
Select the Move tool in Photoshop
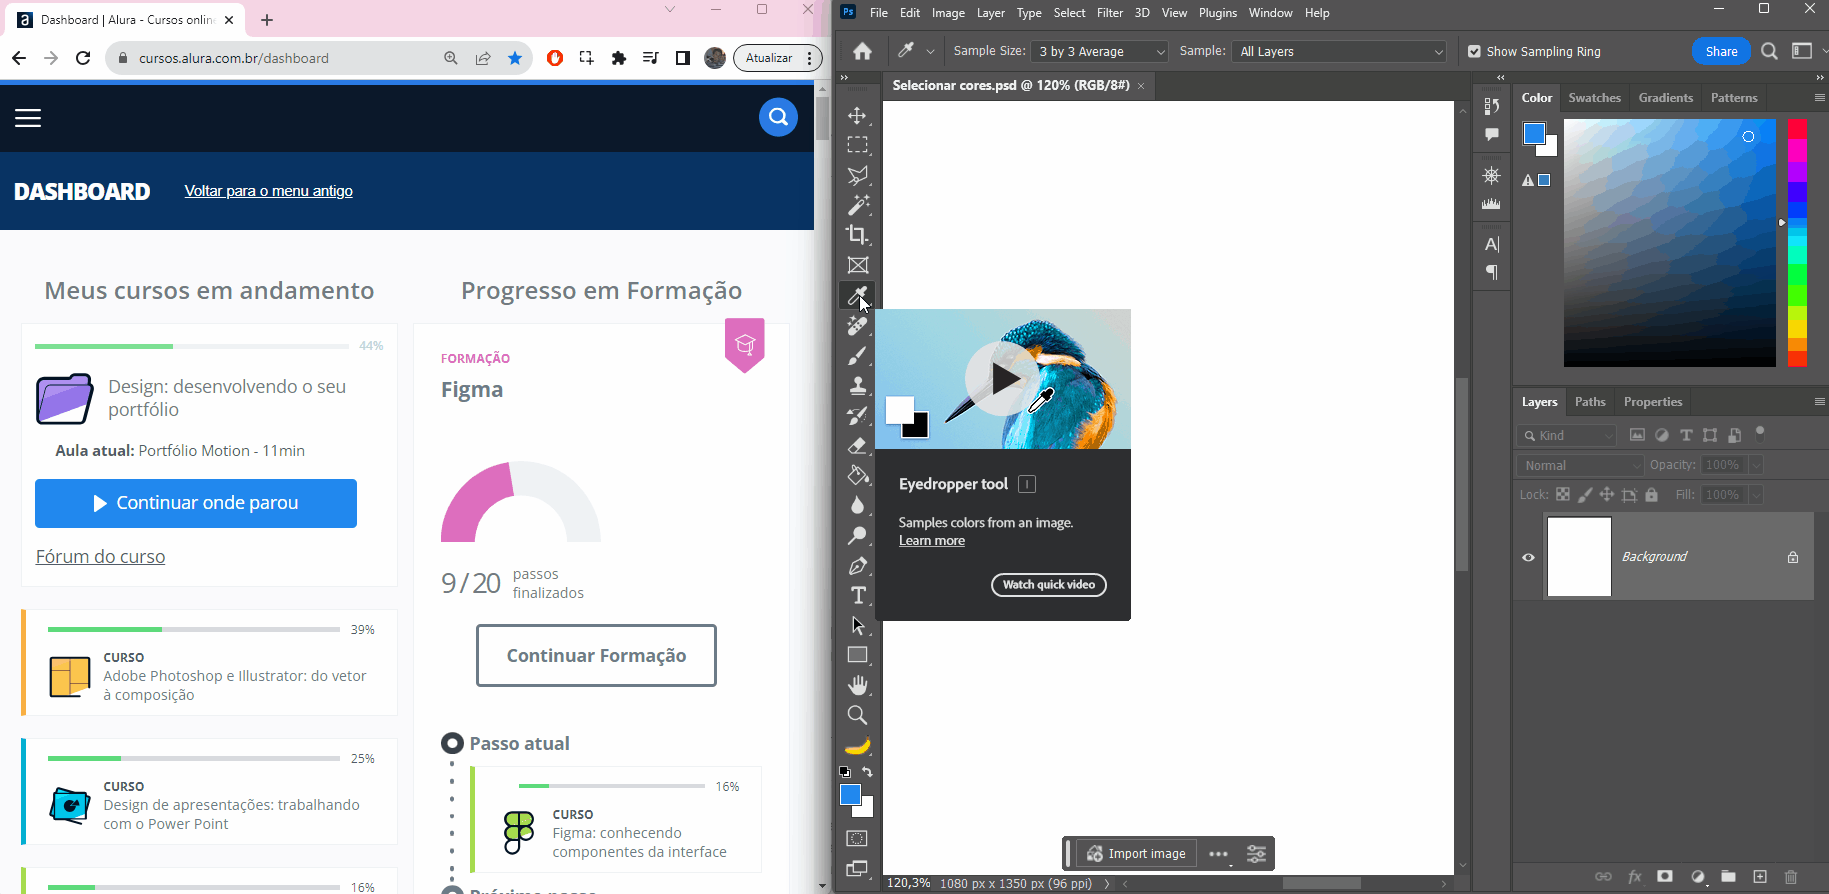[x=857, y=115]
